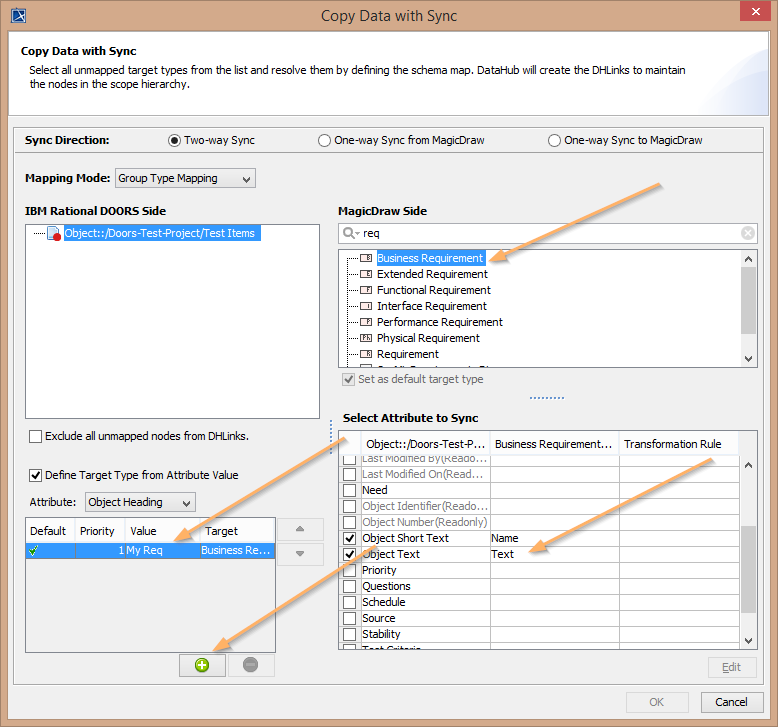This screenshot has height=727, width=778.
Task: Click the green plus add-mapping button
Action: point(202,665)
